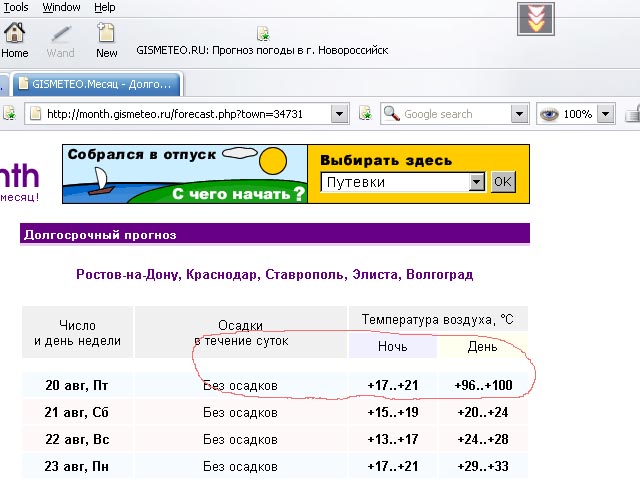Click the Wand toolbar icon
The image size is (640, 480).
pyautogui.click(x=61, y=39)
